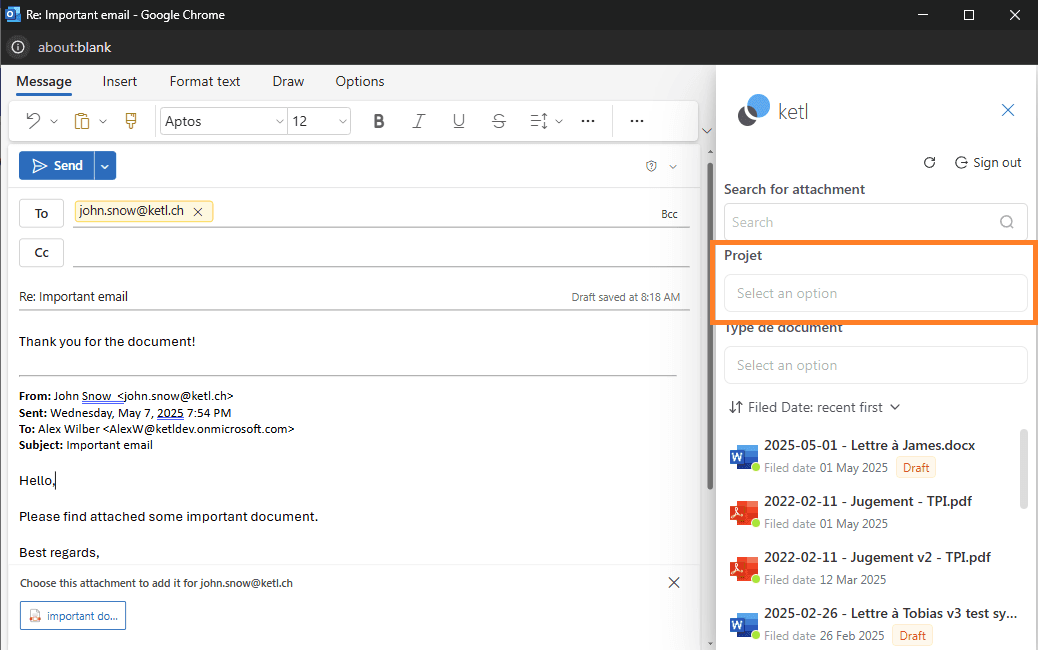This screenshot has width=1038, height=650.
Task: Click the Format Painter icon
Action: [x=130, y=121]
